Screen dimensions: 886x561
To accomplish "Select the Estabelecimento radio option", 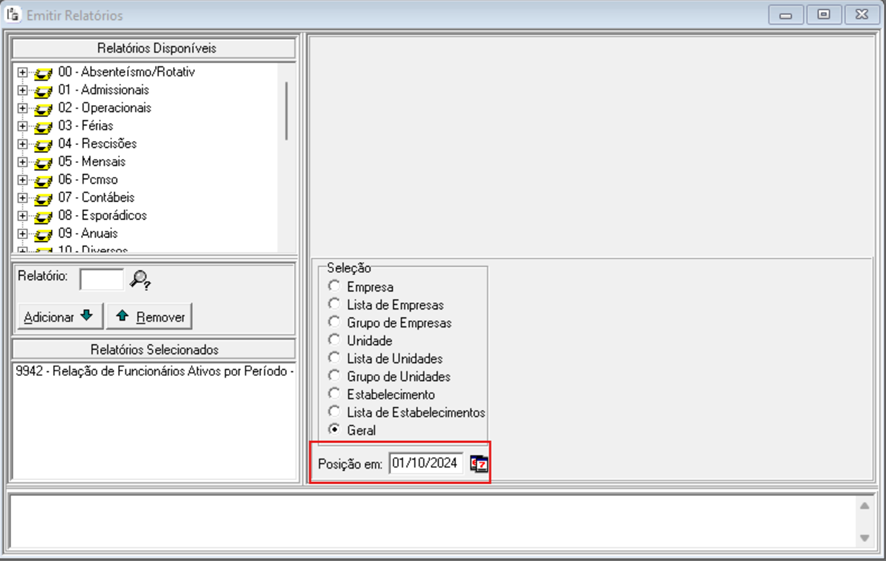I will pos(334,395).
